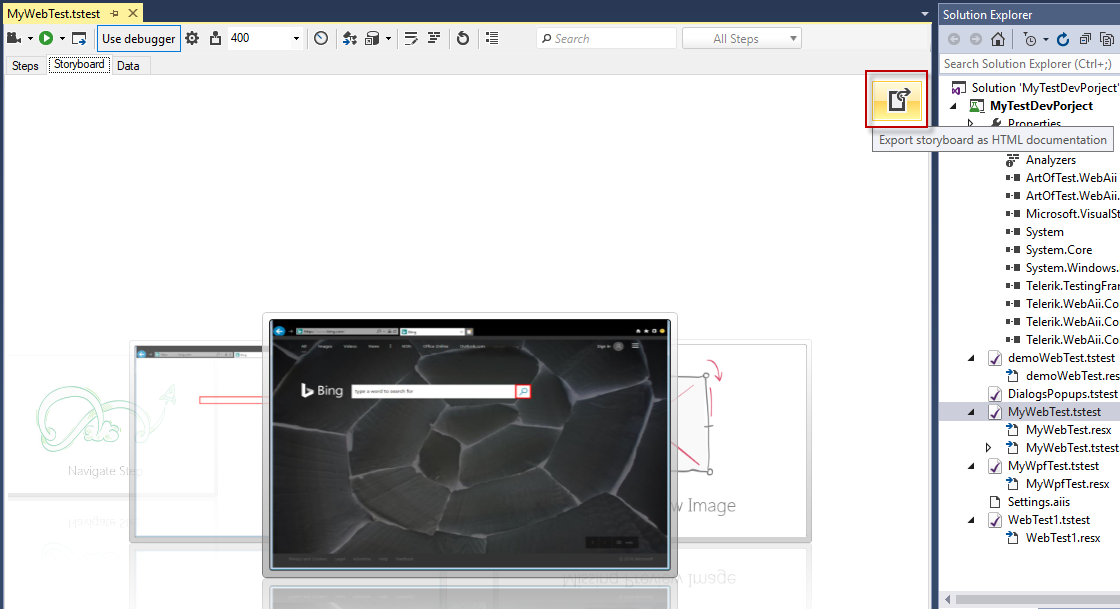Go to Home in Solution Explorer

click(x=998, y=39)
